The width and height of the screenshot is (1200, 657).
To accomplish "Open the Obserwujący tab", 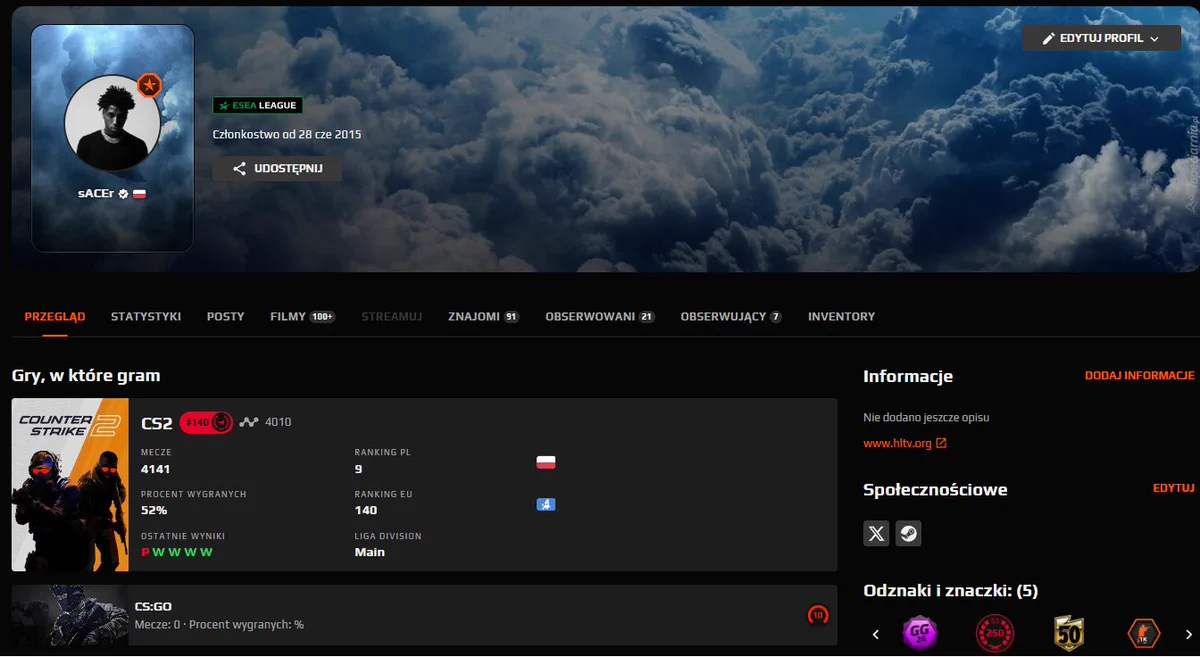I will [x=731, y=316].
